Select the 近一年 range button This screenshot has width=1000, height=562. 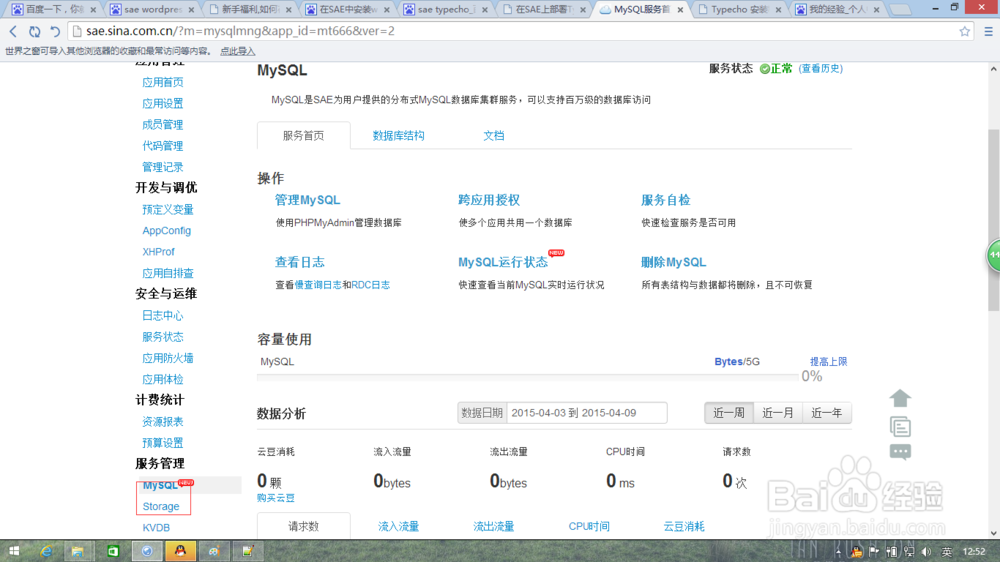pyautogui.click(x=827, y=413)
